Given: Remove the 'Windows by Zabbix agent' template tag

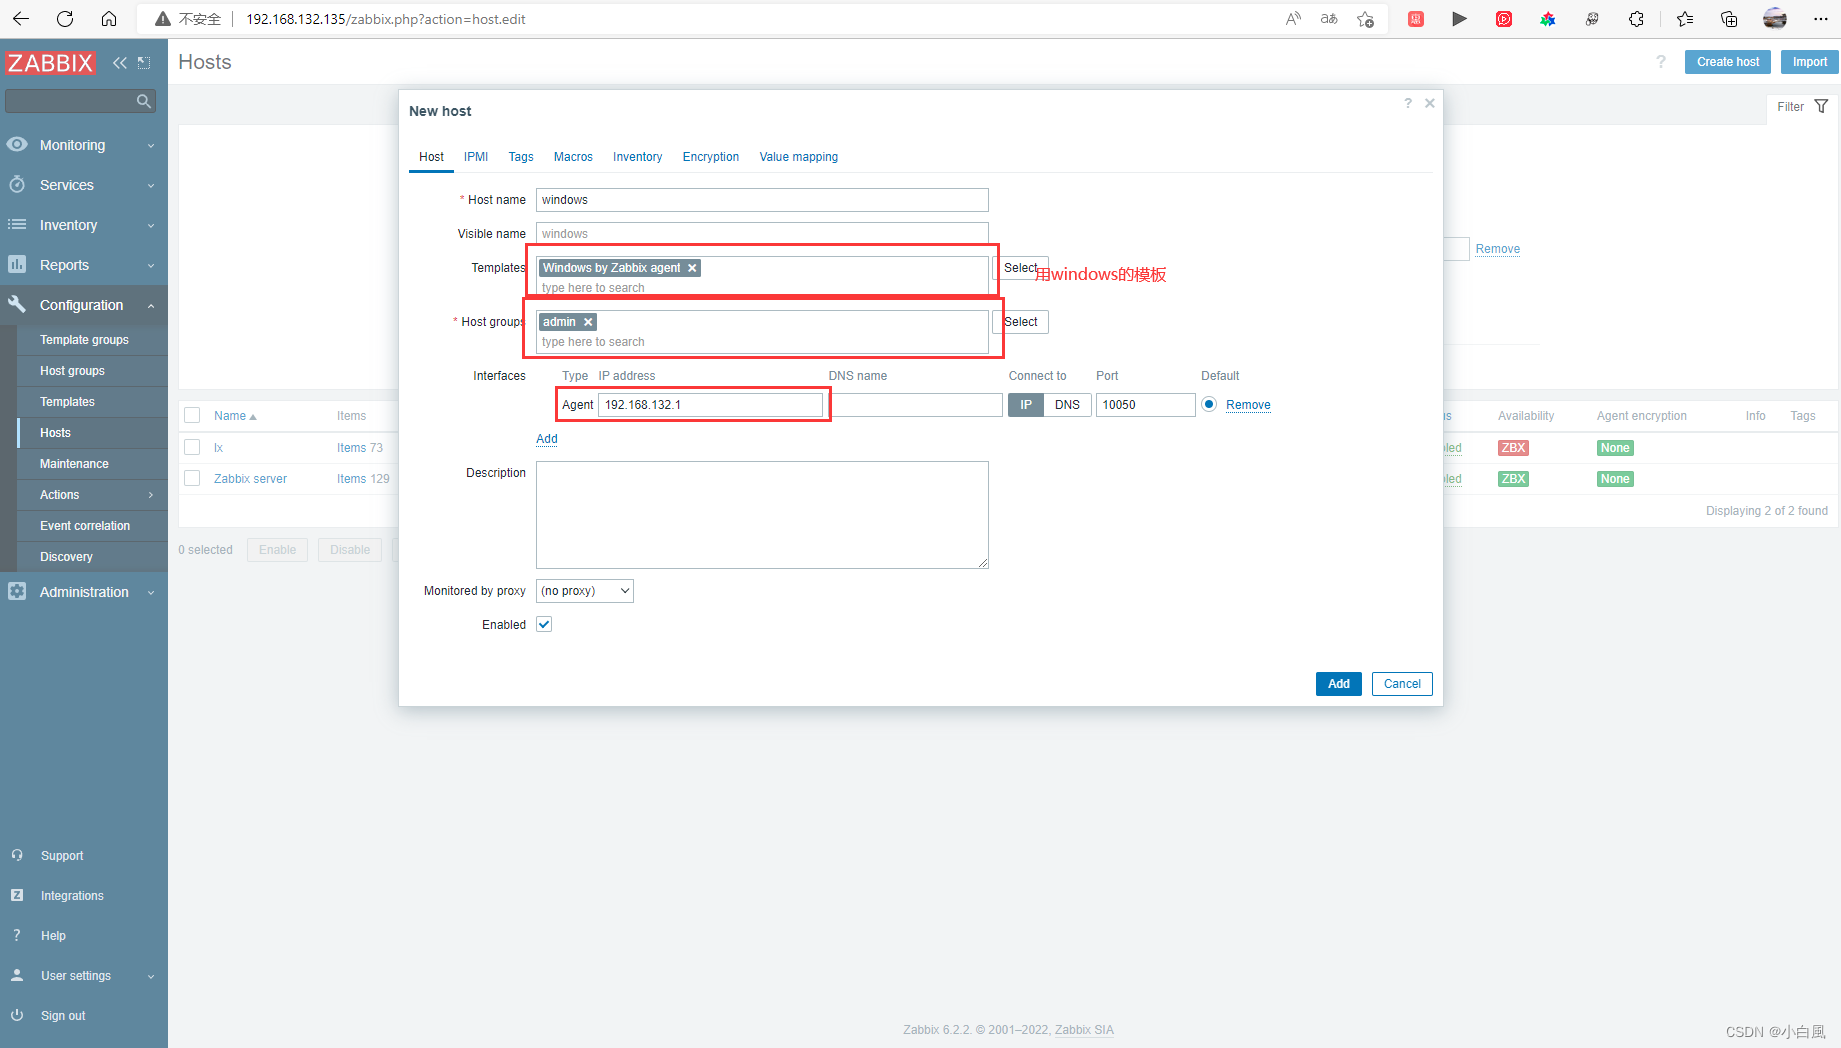Looking at the screenshot, I should tap(692, 268).
